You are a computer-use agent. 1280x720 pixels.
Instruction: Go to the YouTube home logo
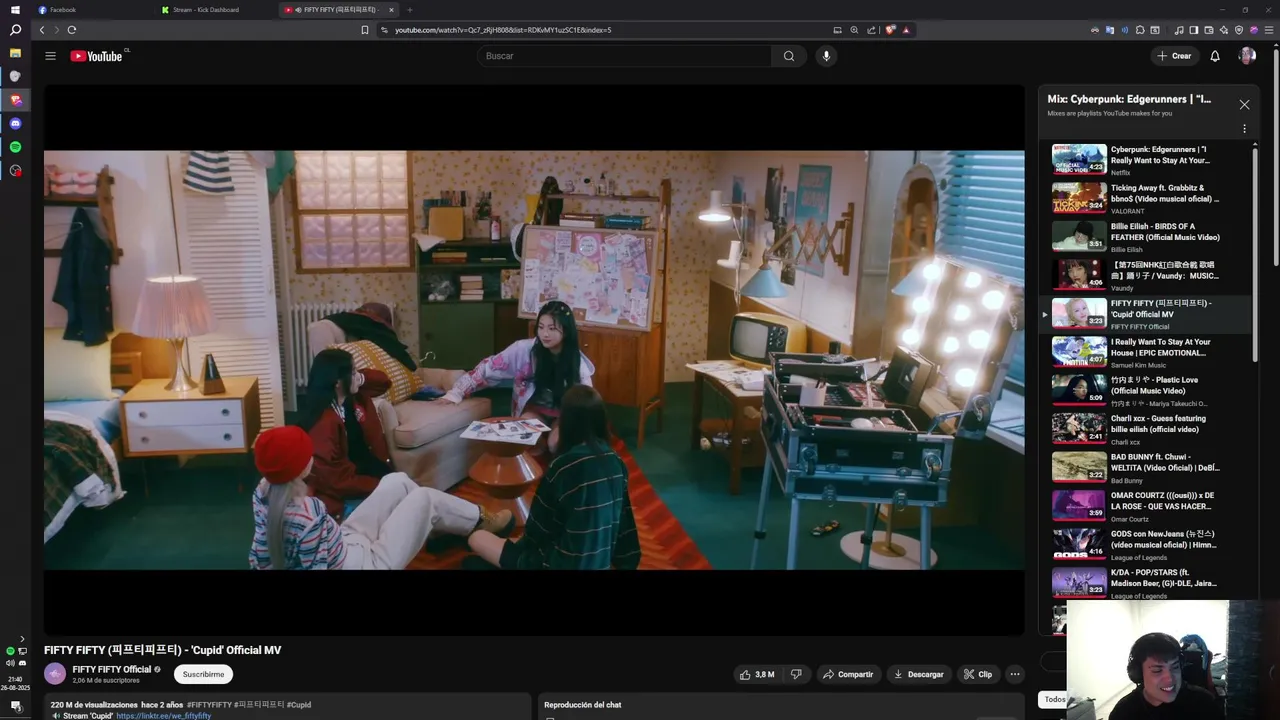pos(97,56)
